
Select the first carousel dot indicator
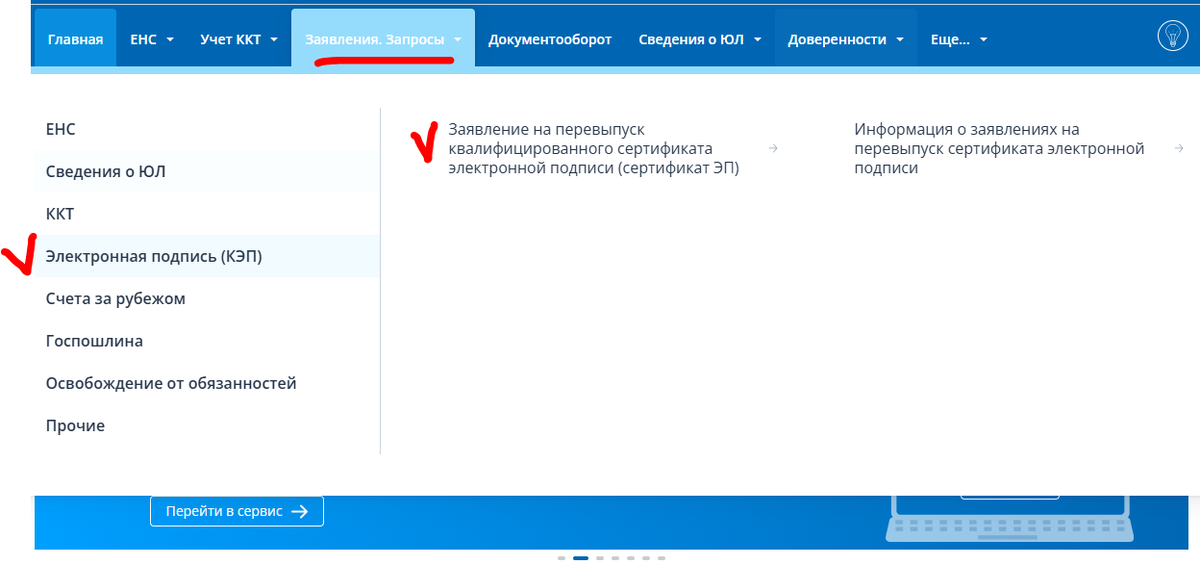[562, 558]
